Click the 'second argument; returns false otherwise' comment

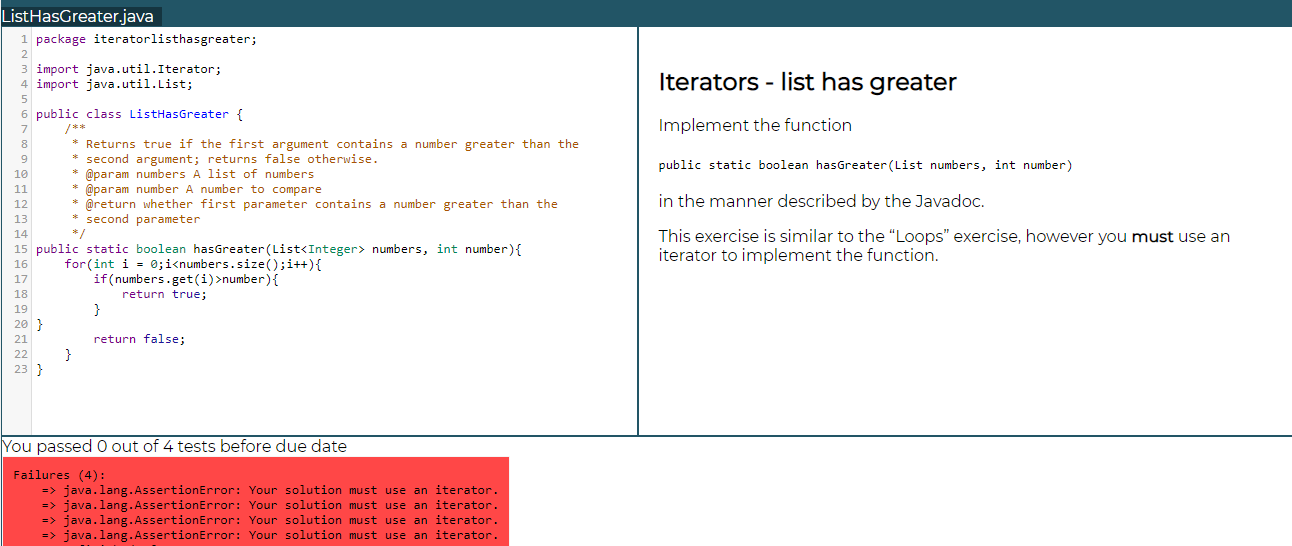[x=225, y=159]
